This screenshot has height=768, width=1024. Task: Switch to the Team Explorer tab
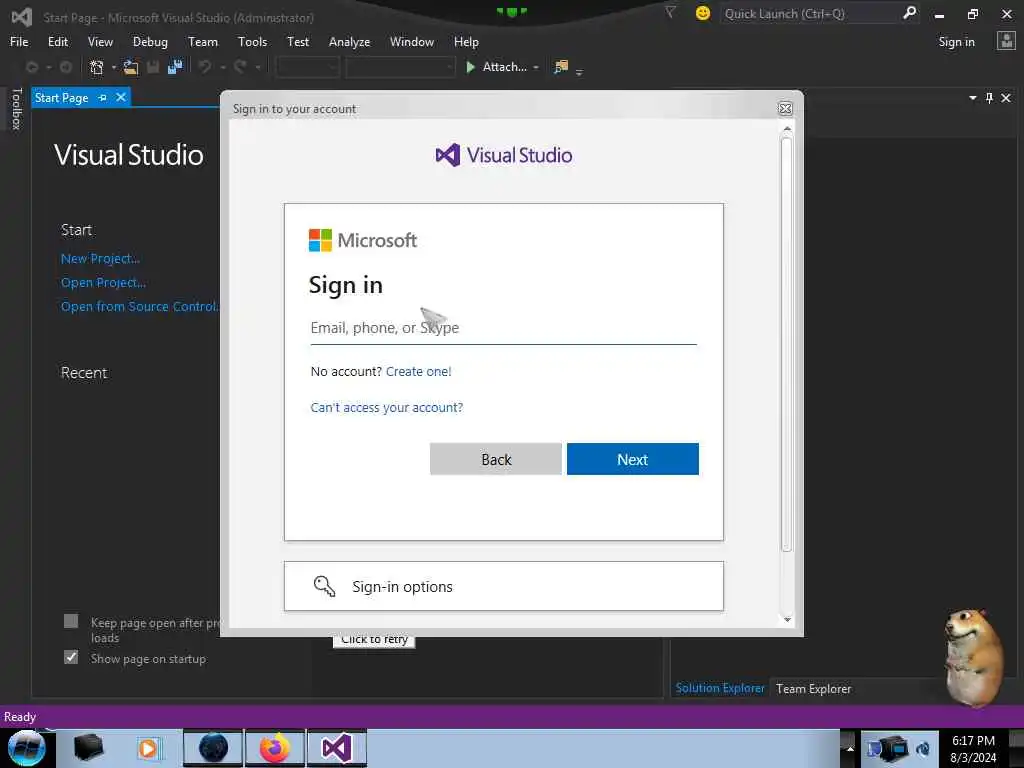click(813, 688)
